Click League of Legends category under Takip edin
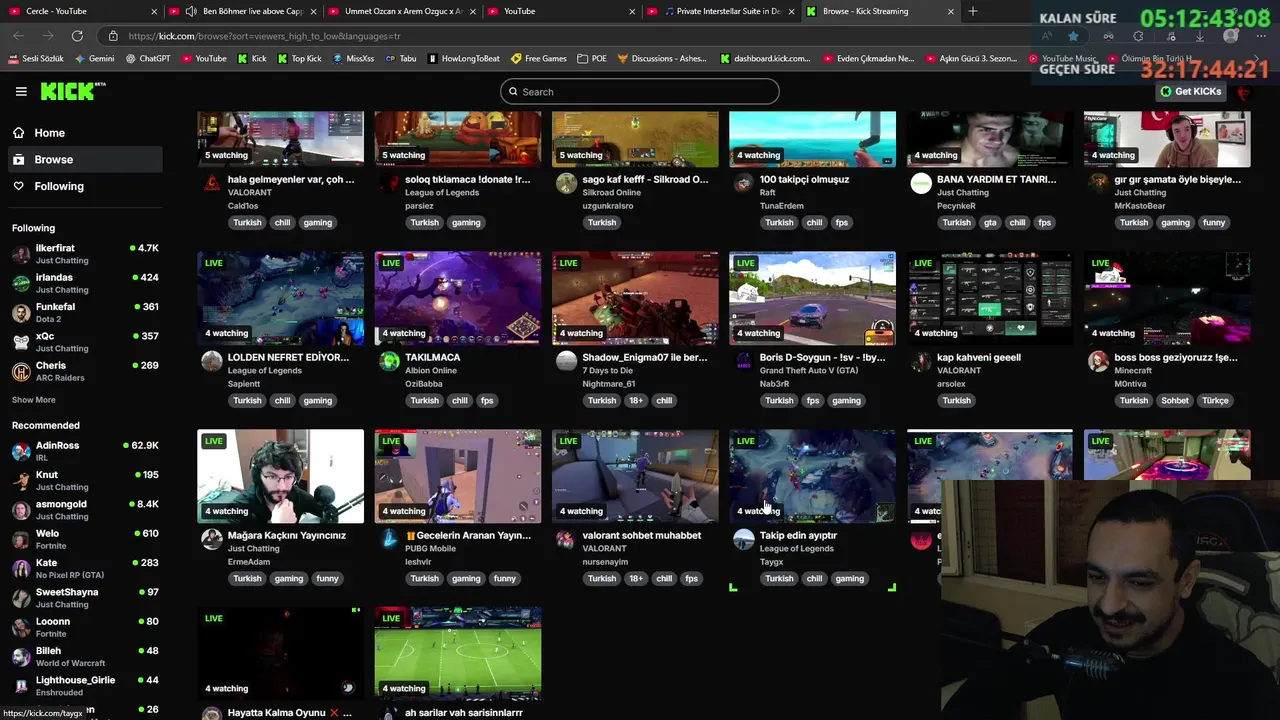Screen dimensions: 1280x720 pyautogui.click(x=796, y=548)
